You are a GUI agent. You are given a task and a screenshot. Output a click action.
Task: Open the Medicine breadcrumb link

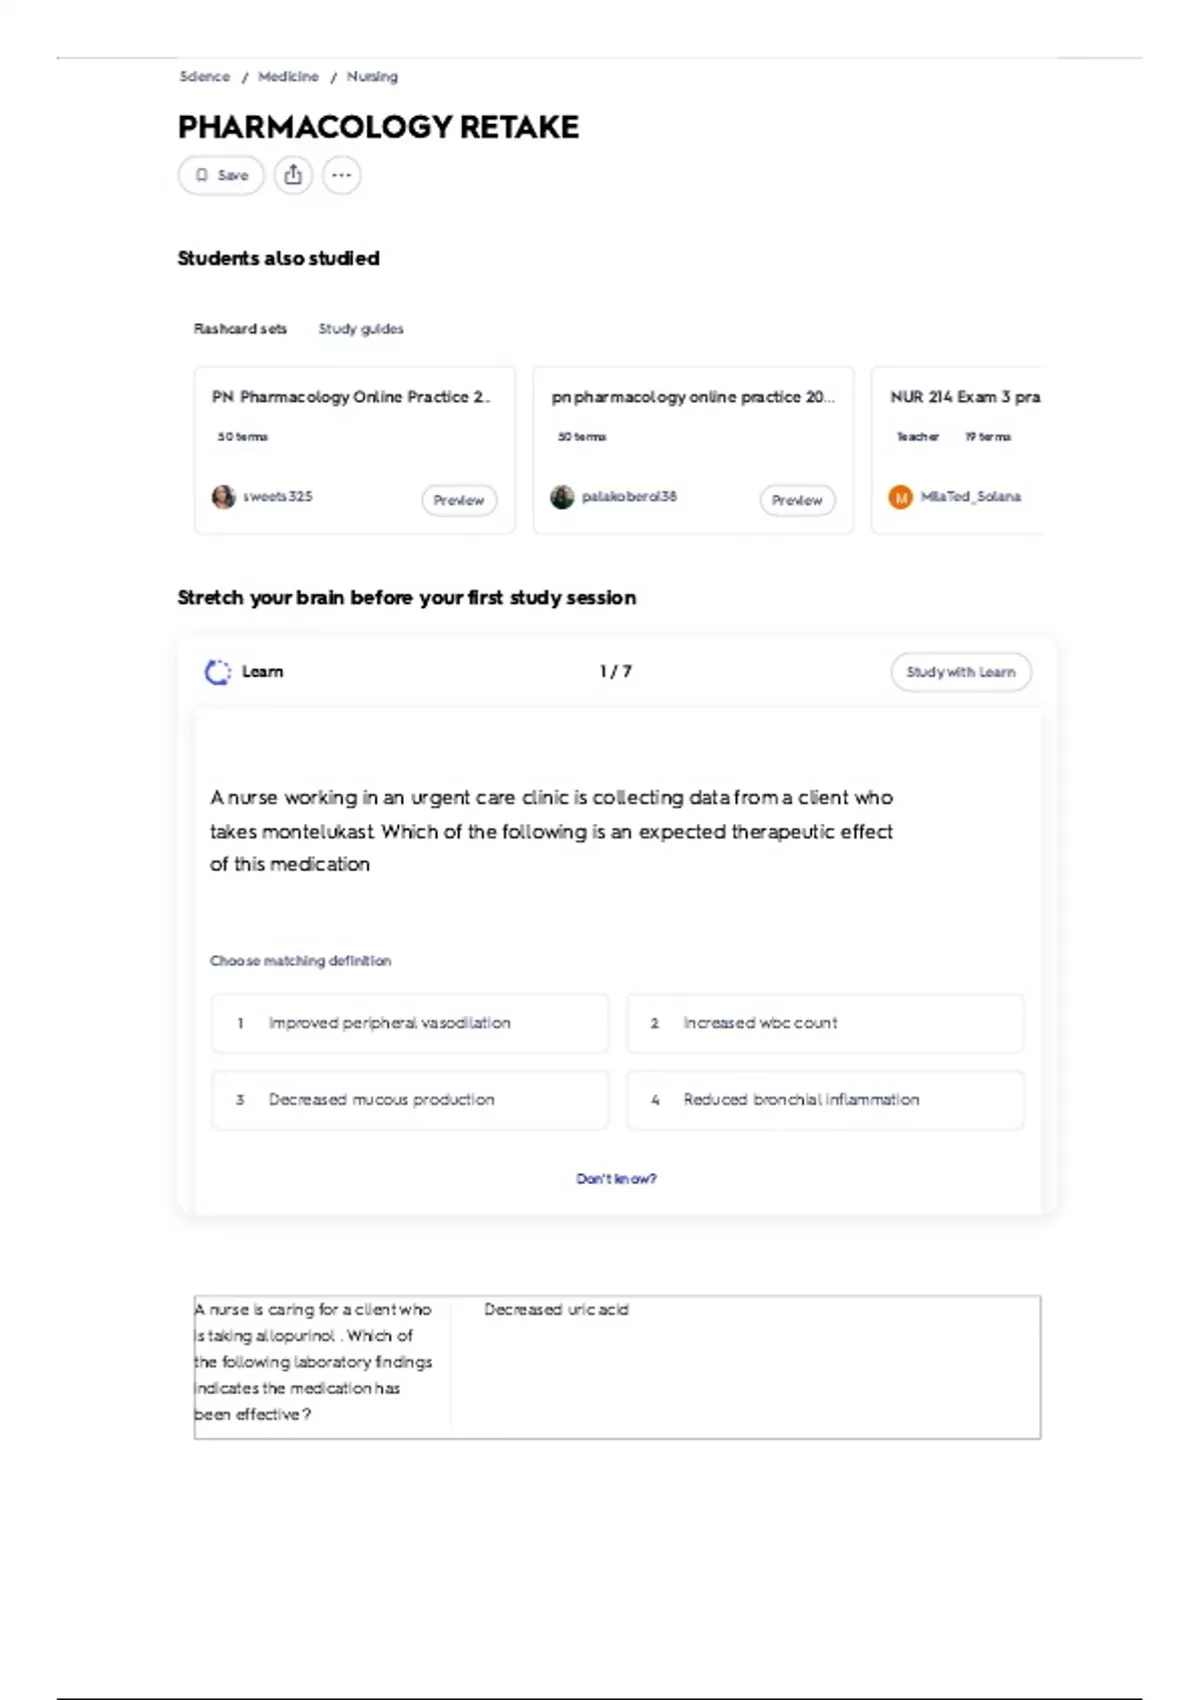[x=288, y=77]
